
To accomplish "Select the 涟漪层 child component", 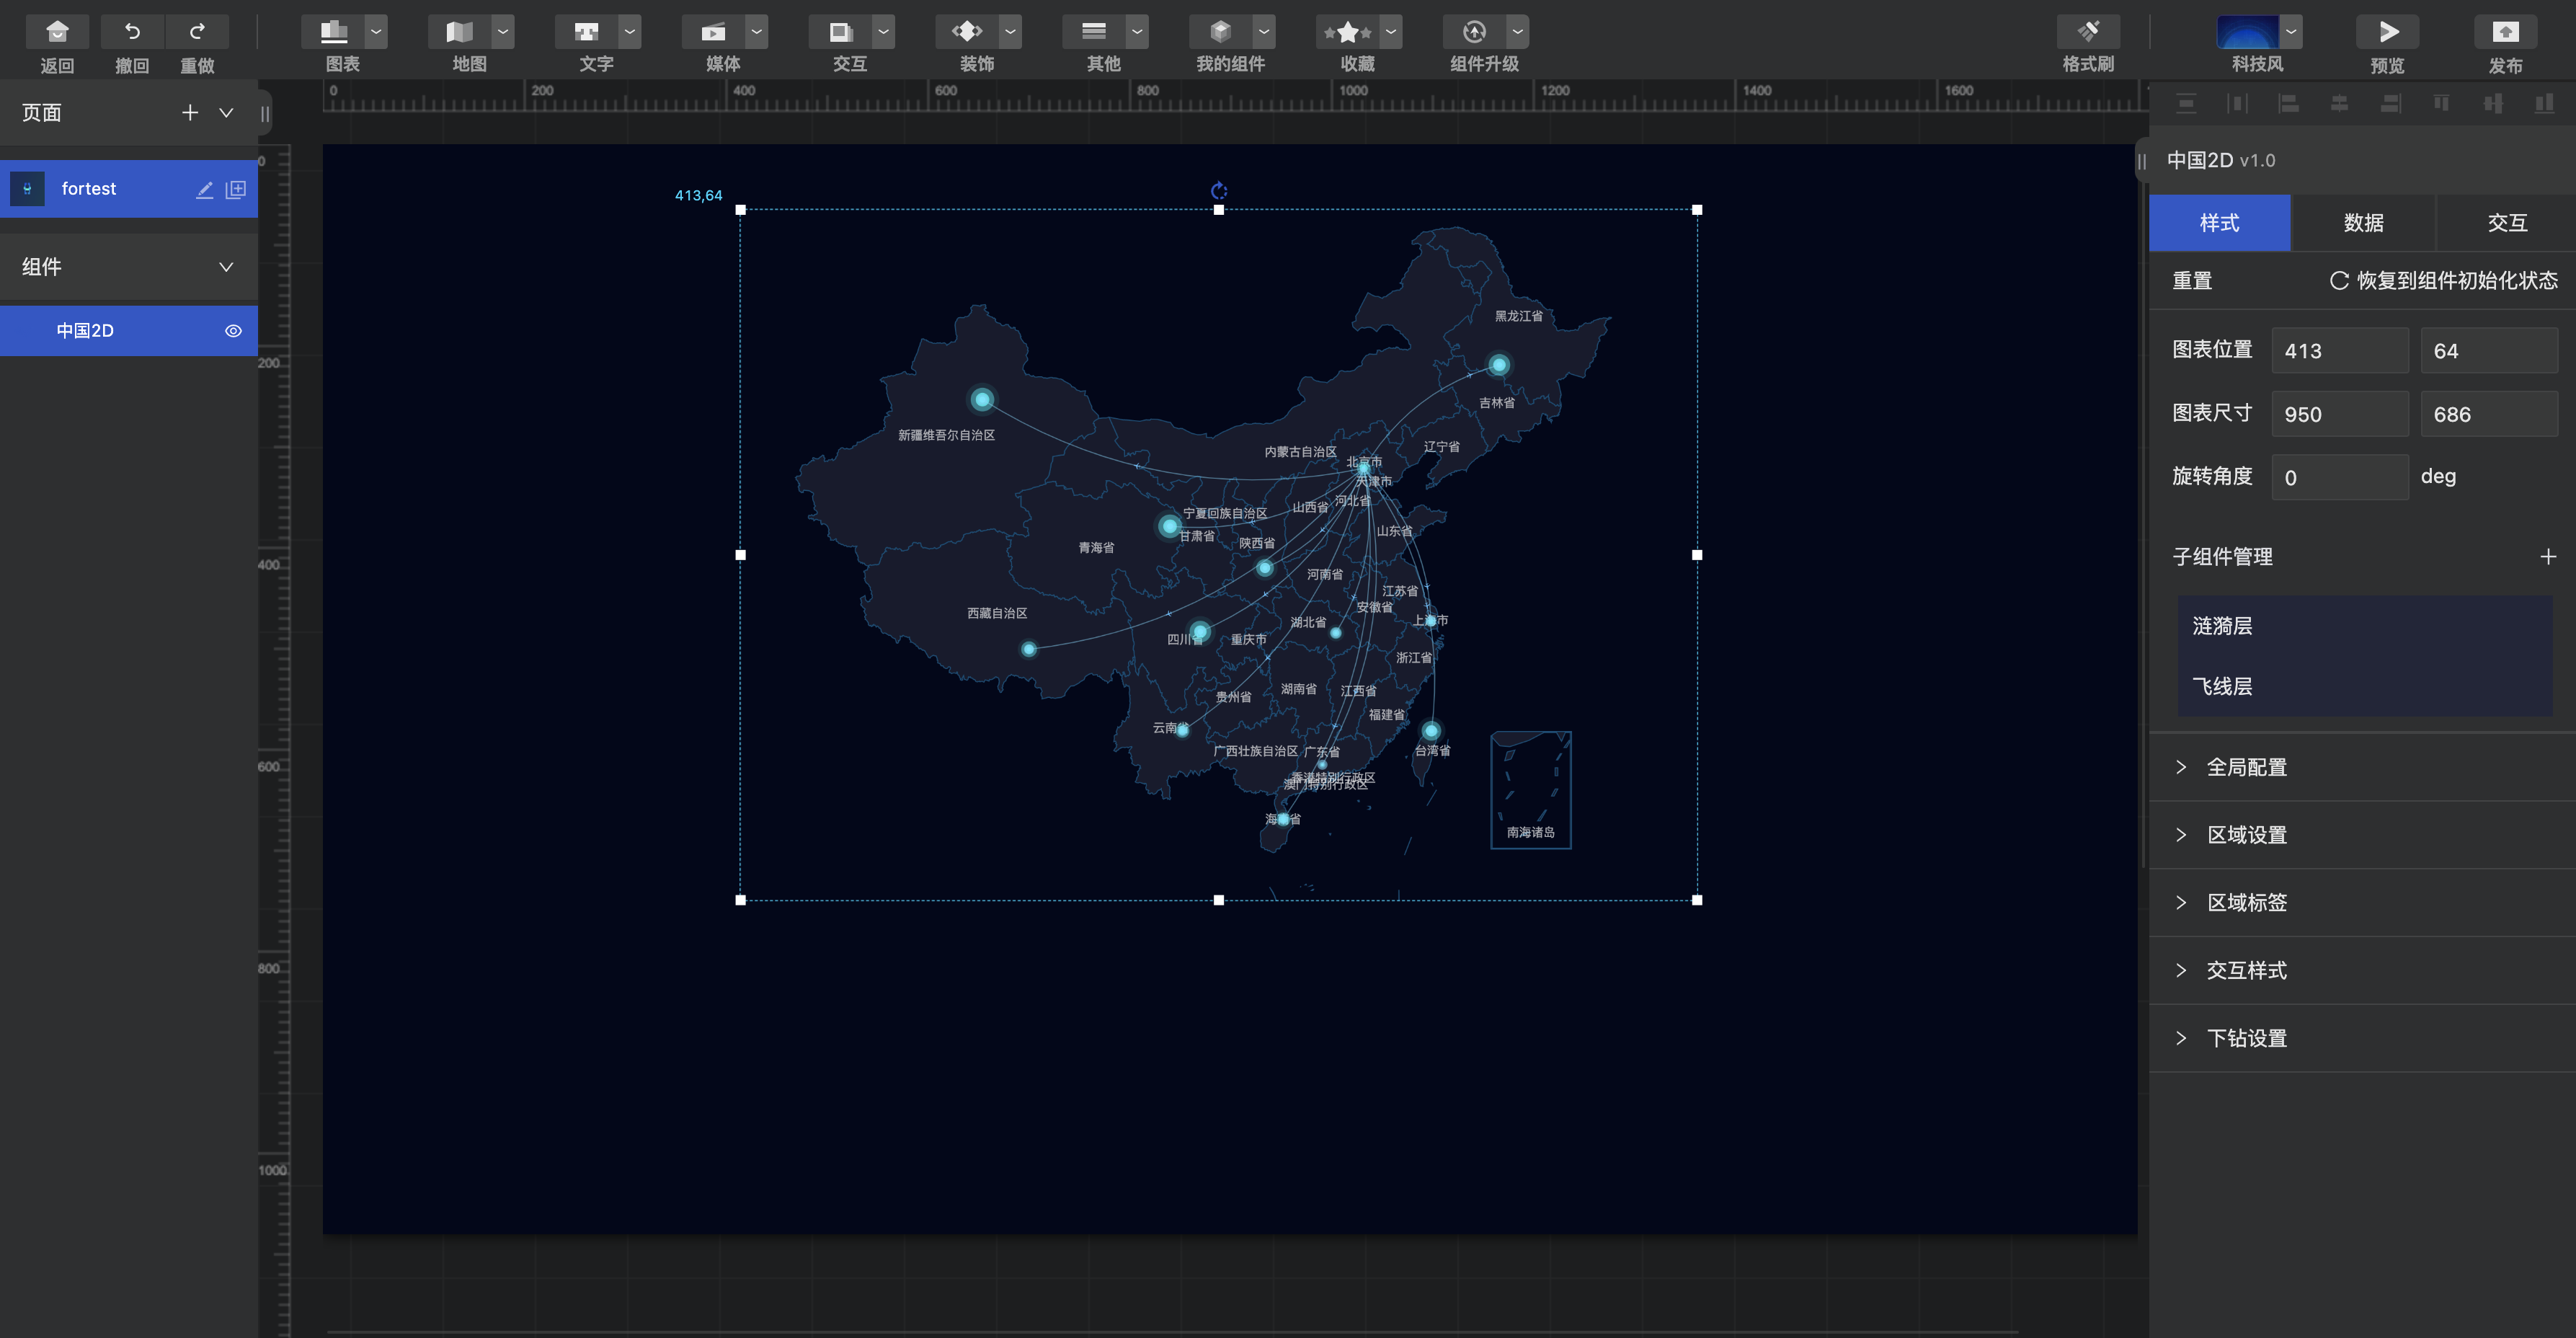I will pos(2365,627).
